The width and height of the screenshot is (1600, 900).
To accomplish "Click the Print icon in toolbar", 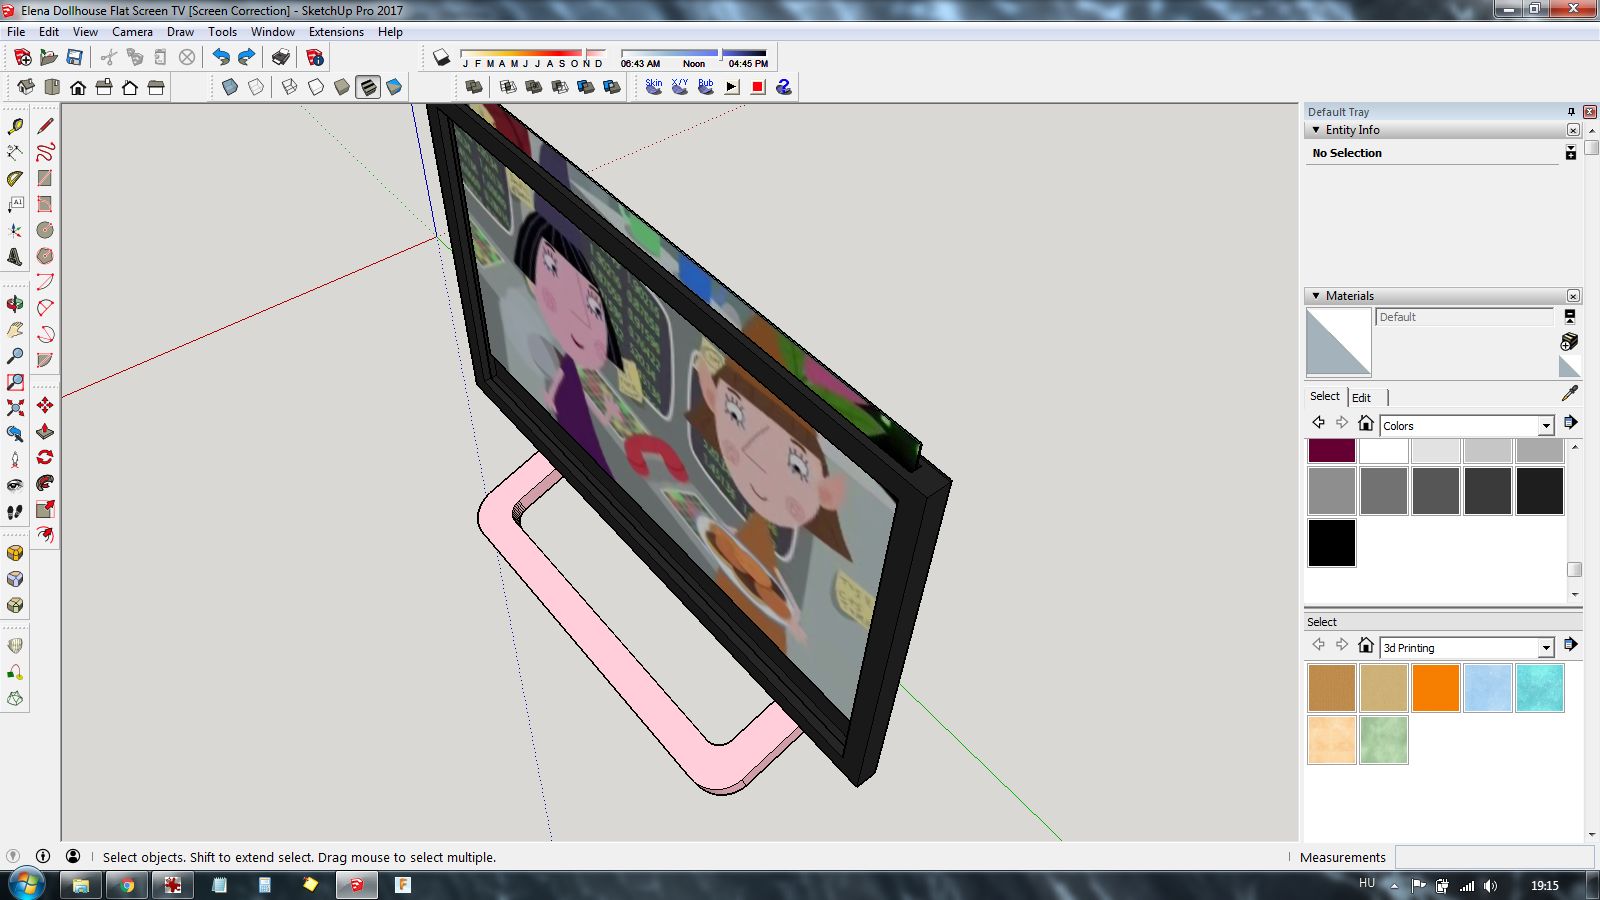I will coord(281,57).
